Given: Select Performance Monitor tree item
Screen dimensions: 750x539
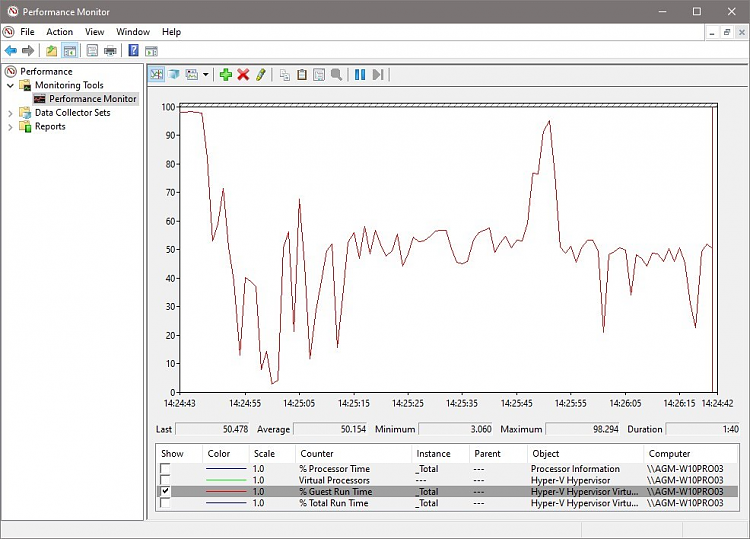Looking at the screenshot, I should [x=92, y=99].
